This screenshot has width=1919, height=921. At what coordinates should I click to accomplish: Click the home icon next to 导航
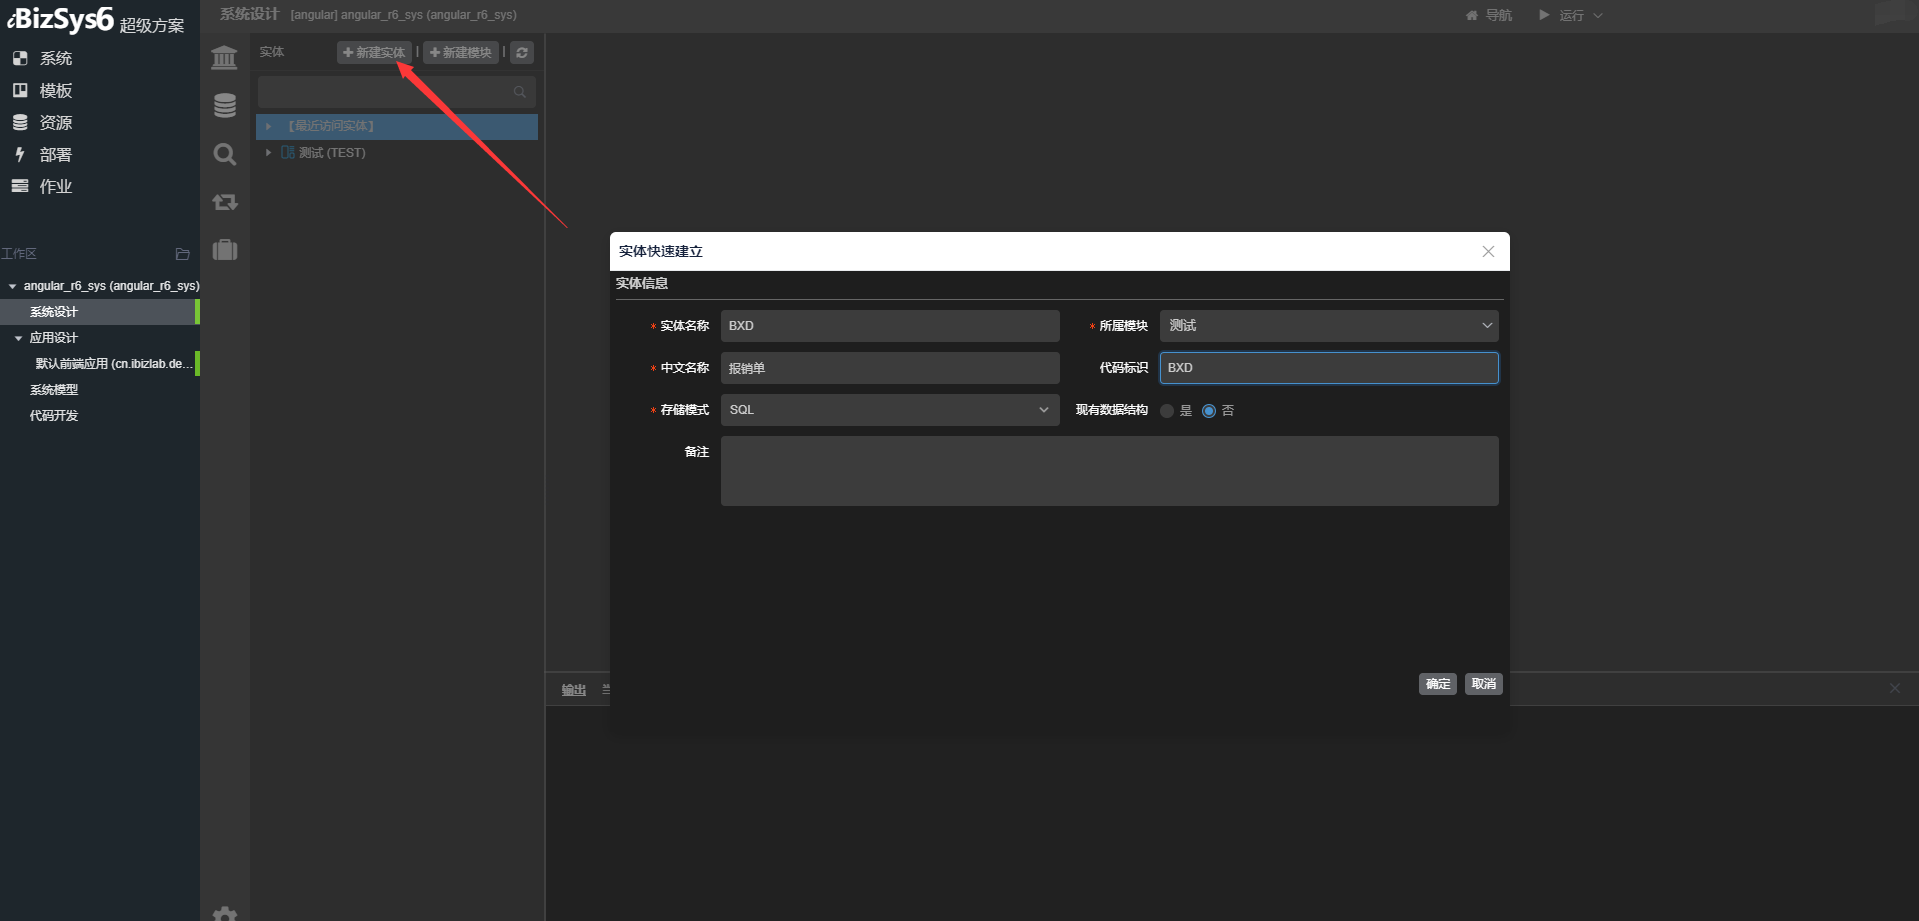[1471, 15]
